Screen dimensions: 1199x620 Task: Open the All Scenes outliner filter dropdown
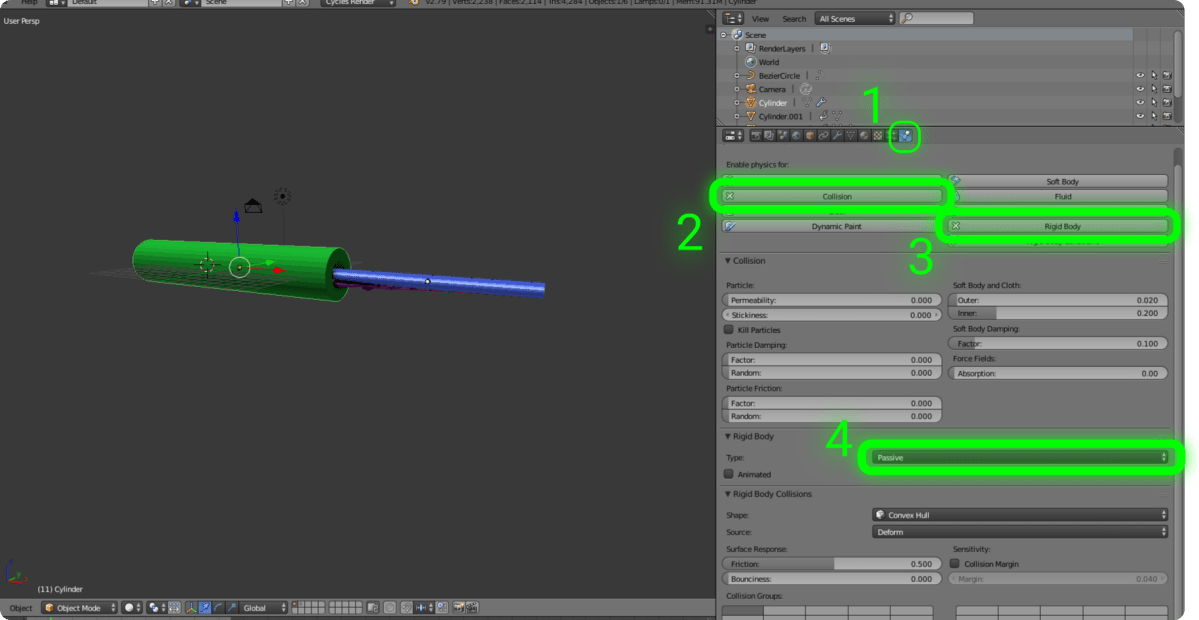pos(855,18)
